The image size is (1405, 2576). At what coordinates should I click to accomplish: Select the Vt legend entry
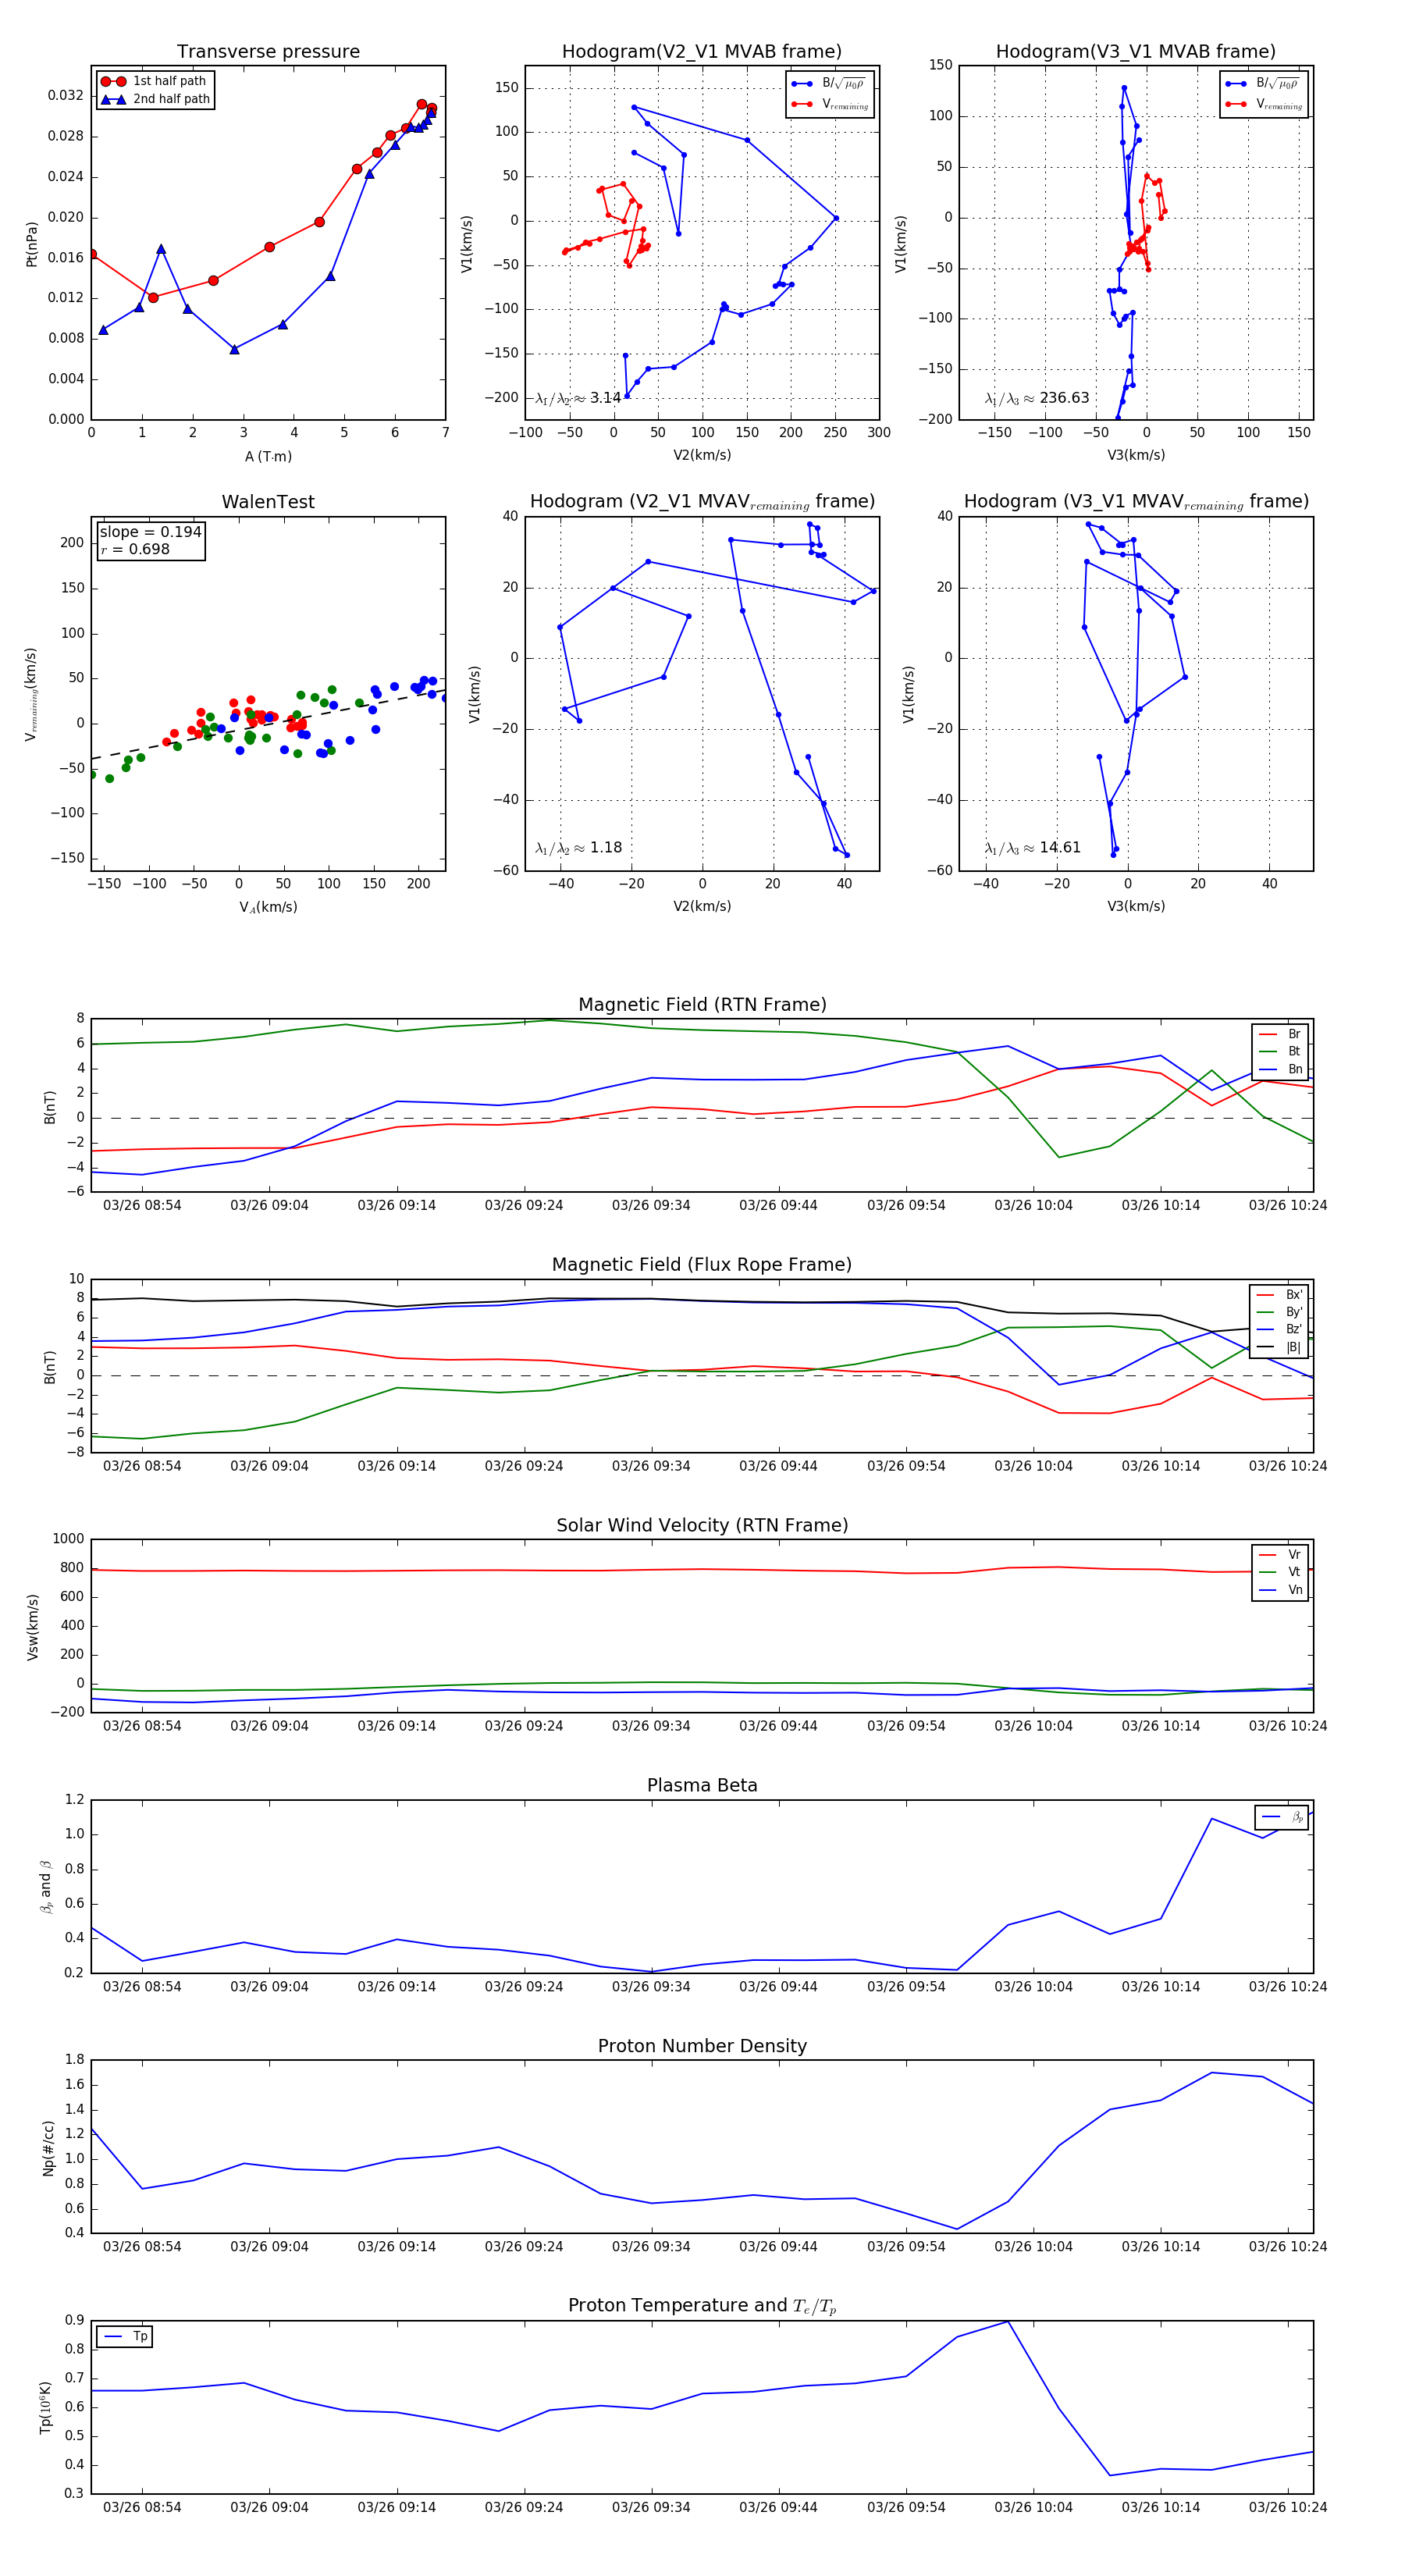[x=1280, y=1572]
